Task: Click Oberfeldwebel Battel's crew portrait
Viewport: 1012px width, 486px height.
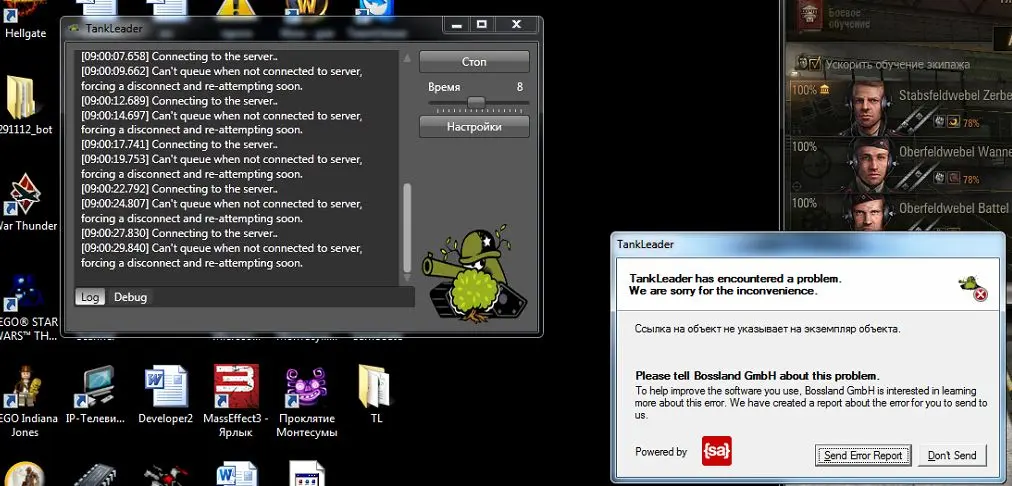Action: 869,212
